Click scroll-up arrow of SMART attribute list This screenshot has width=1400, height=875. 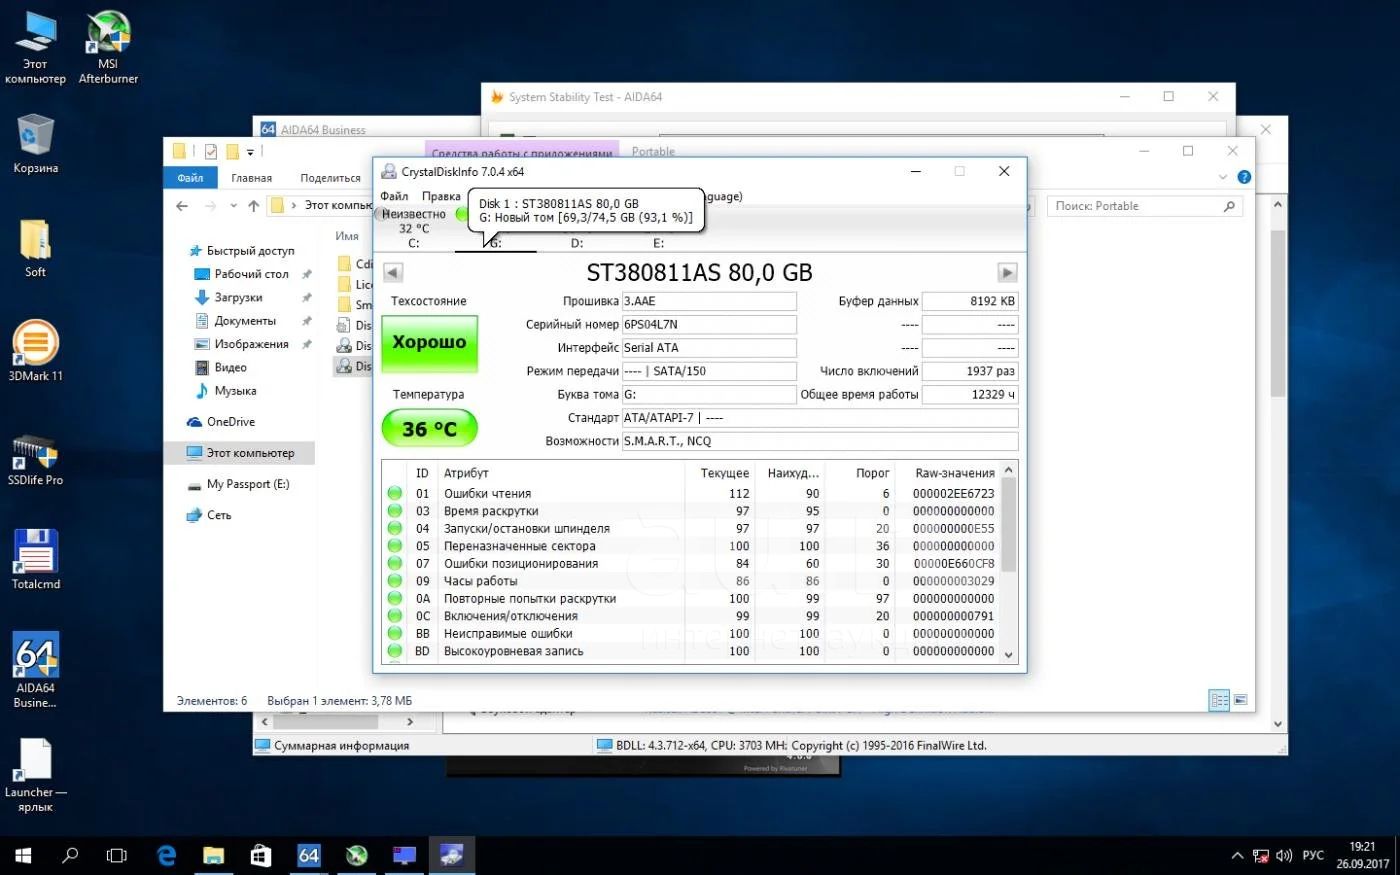(x=1009, y=470)
